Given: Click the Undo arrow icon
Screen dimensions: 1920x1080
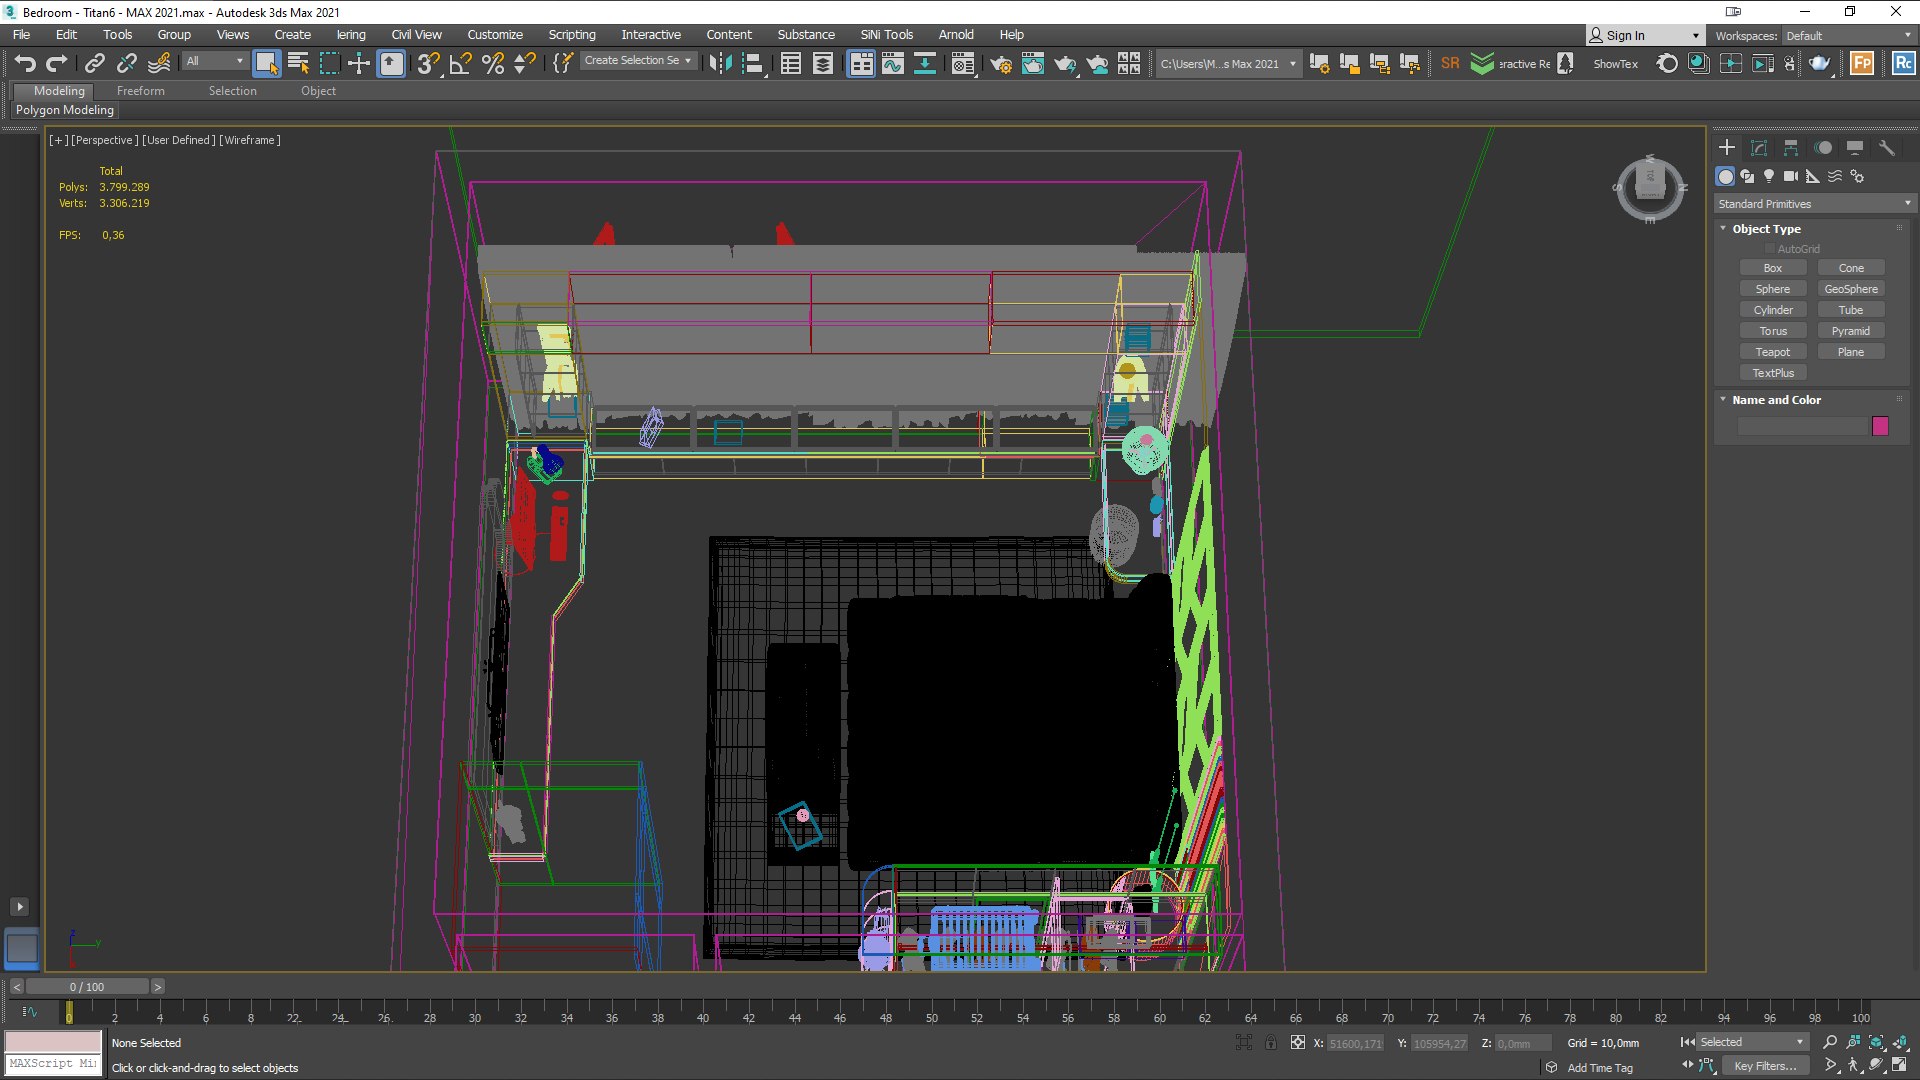Looking at the screenshot, I should tap(24, 64).
